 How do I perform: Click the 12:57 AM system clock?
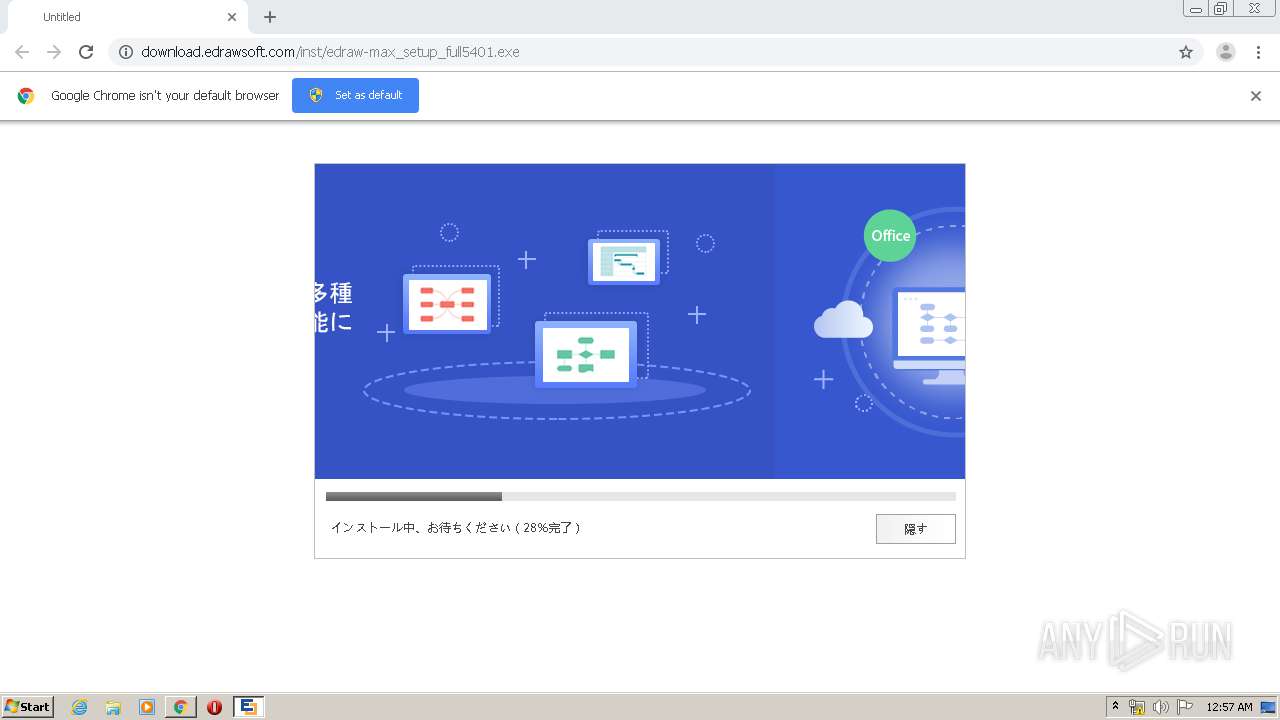click(1229, 707)
